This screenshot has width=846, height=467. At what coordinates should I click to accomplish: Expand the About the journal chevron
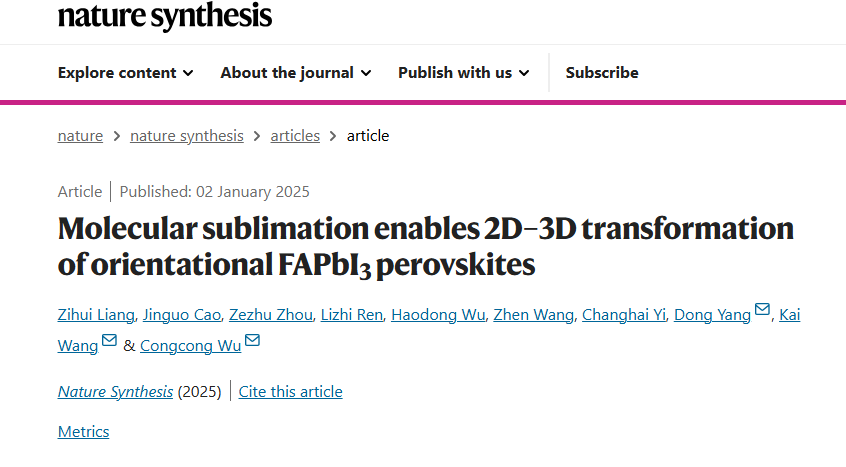pos(366,73)
